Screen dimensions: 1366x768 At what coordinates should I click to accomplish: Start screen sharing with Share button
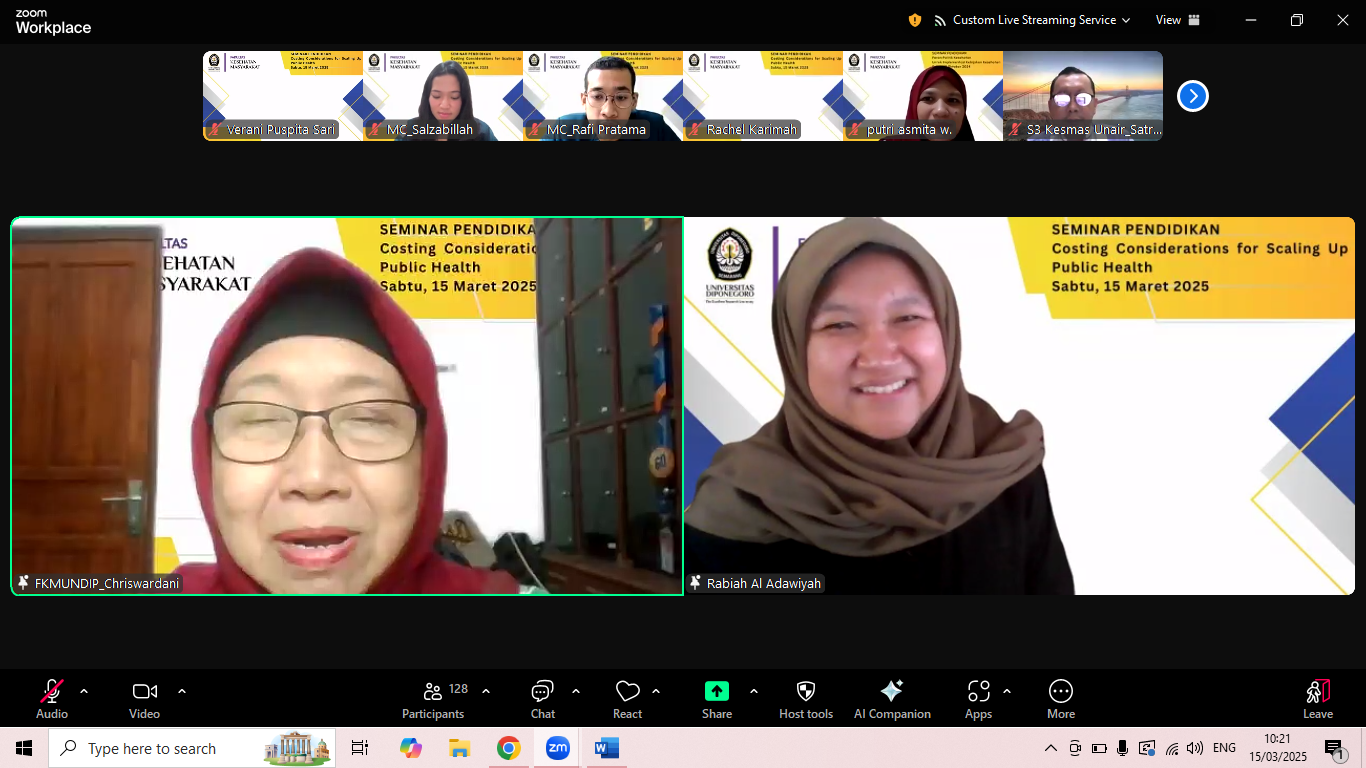pos(716,699)
